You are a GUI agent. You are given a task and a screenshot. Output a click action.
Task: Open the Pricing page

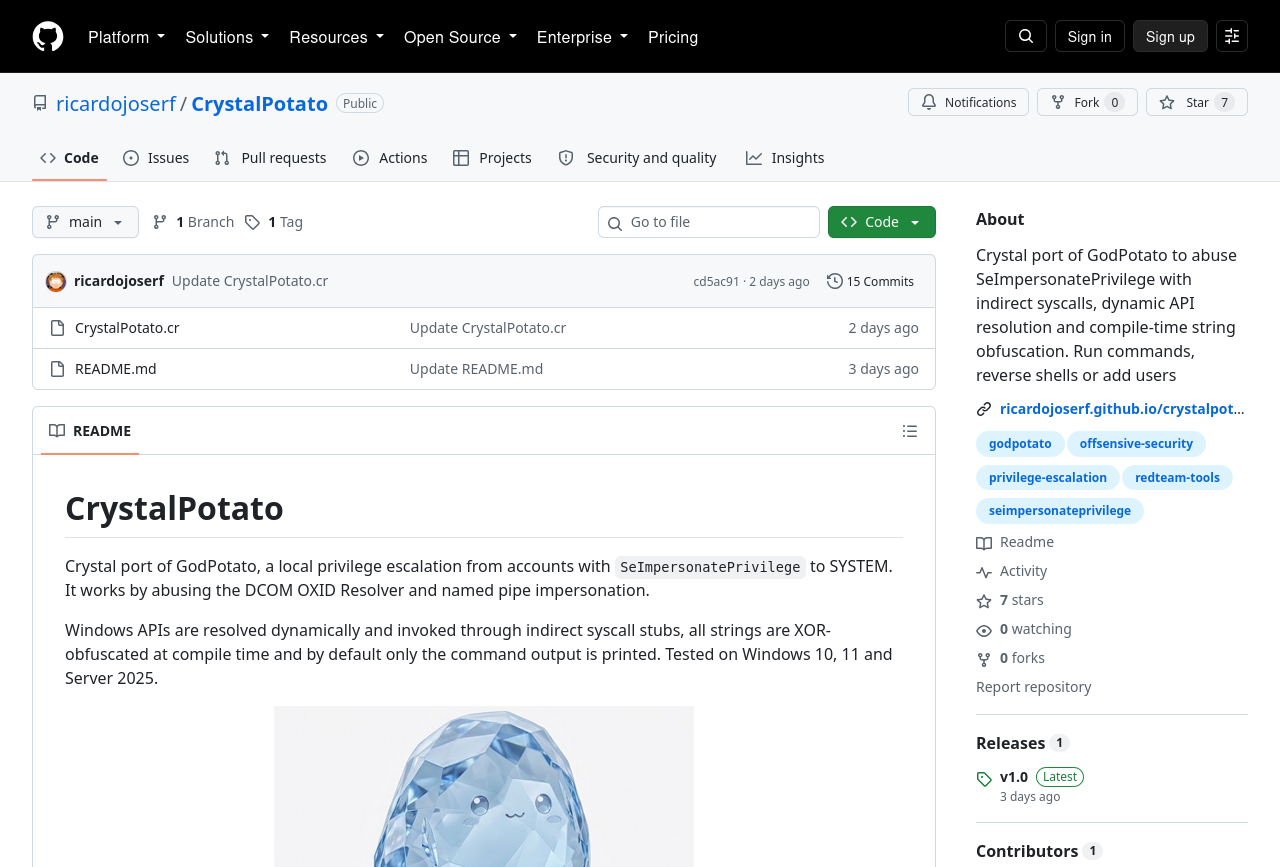click(x=673, y=37)
